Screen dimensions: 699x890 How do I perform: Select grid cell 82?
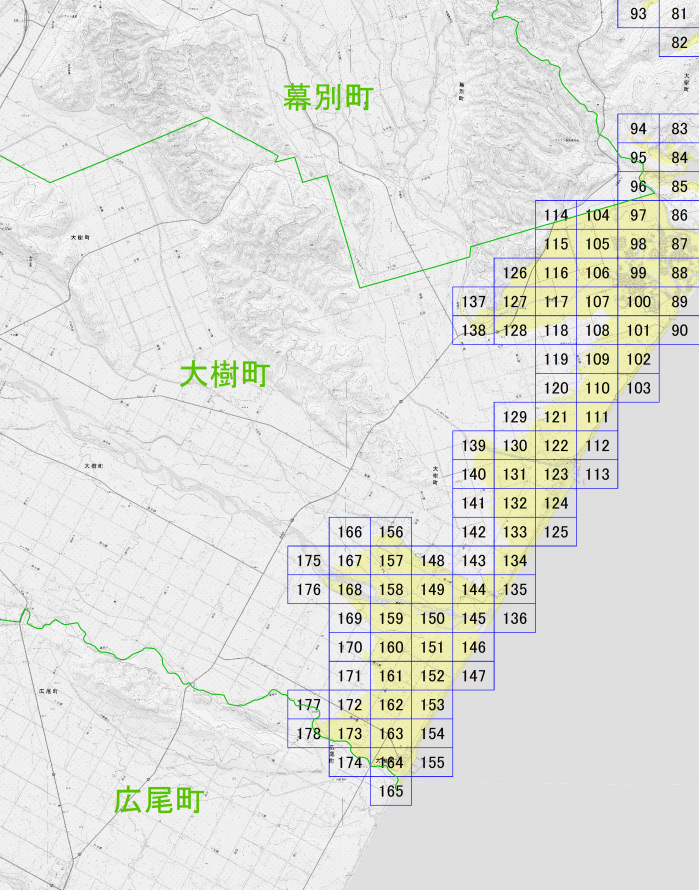point(679,43)
